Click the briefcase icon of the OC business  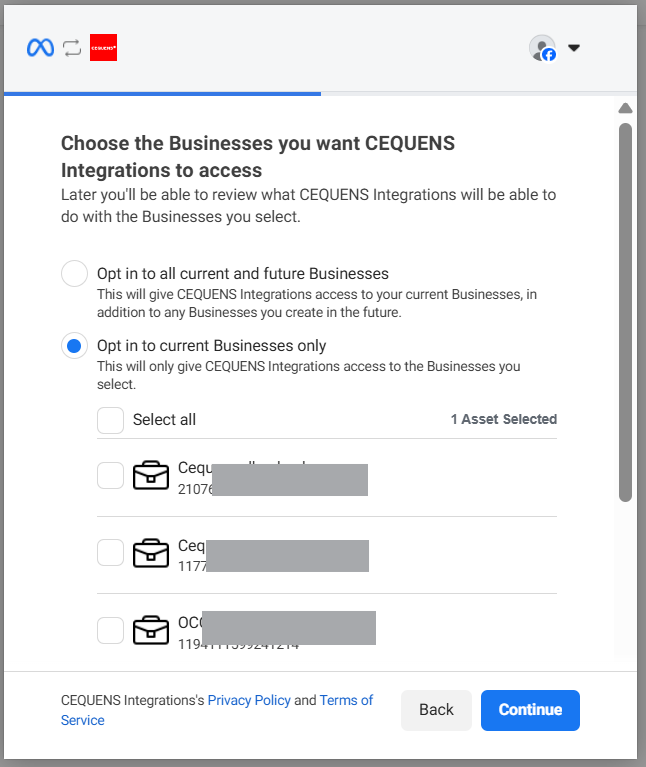pyautogui.click(x=151, y=630)
